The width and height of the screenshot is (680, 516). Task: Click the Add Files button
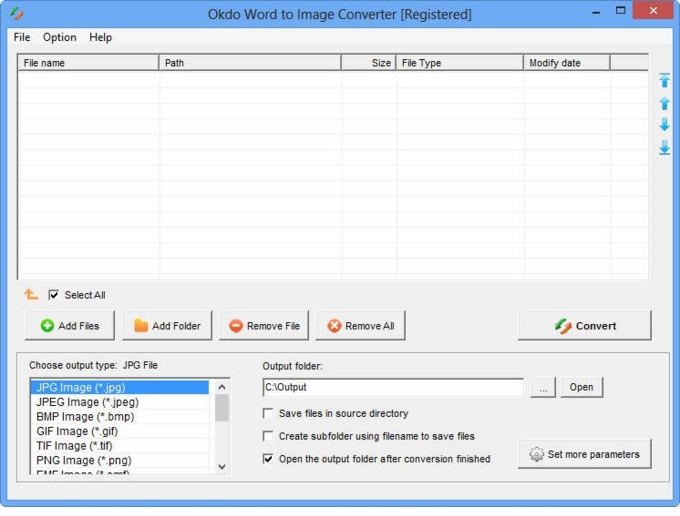pyautogui.click(x=70, y=326)
